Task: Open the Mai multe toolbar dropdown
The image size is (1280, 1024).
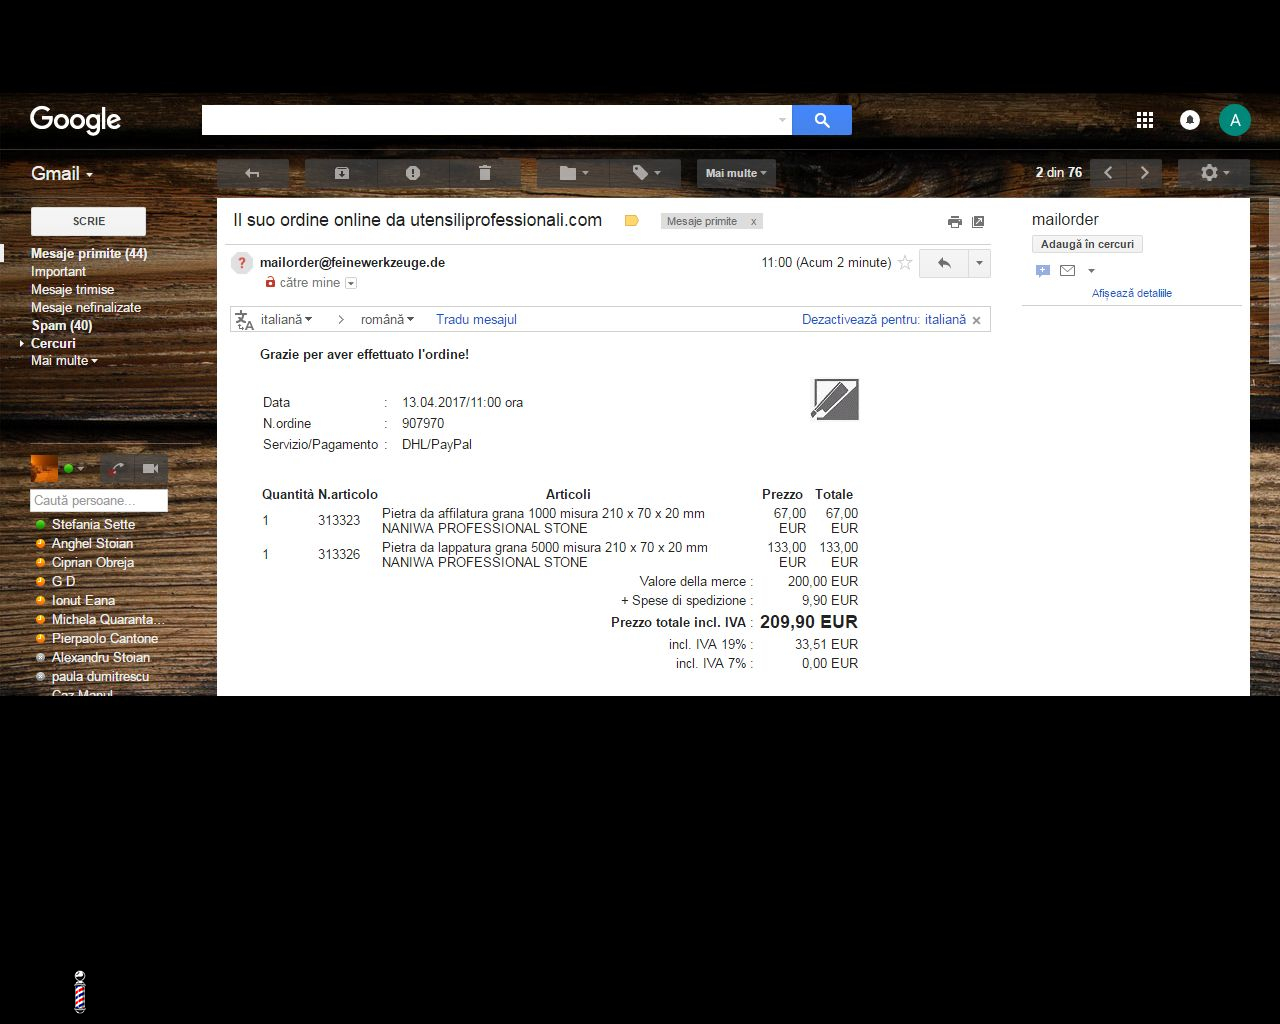Action: [736, 173]
